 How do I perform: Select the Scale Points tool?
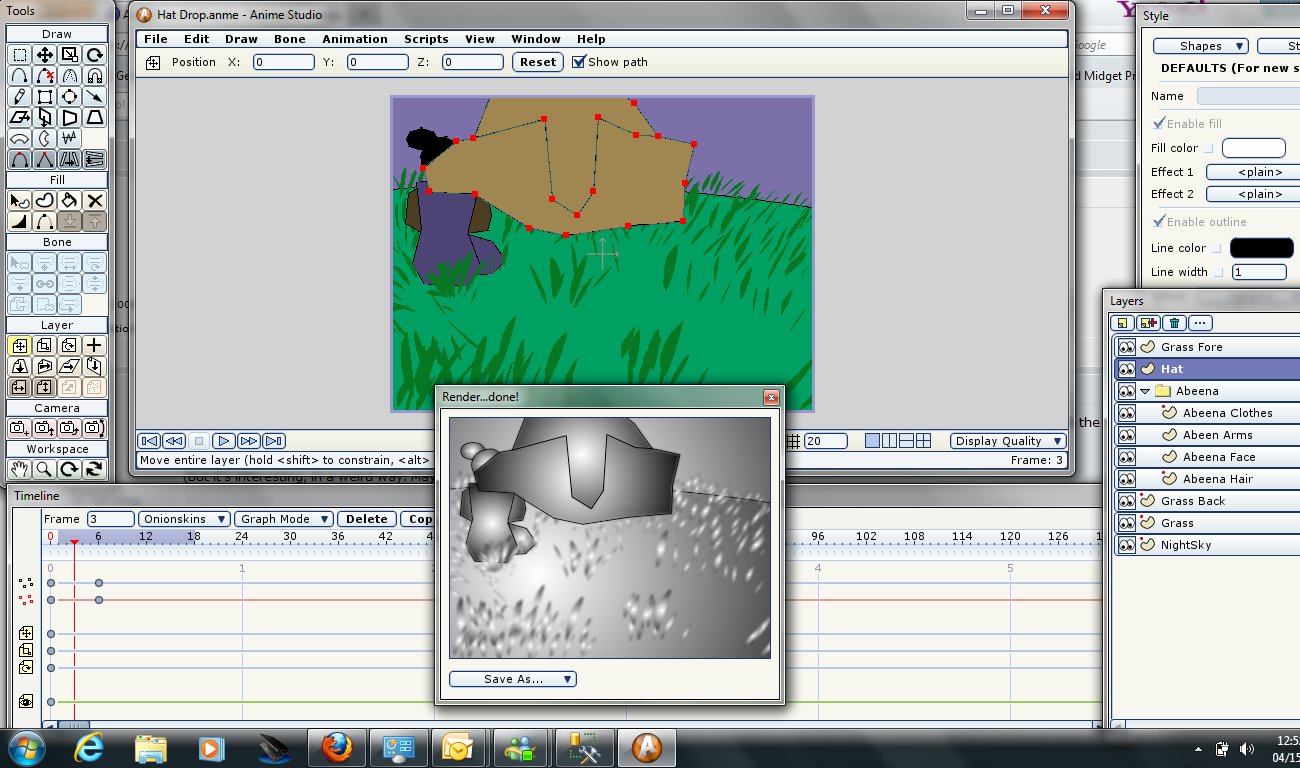(x=69, y=55)
